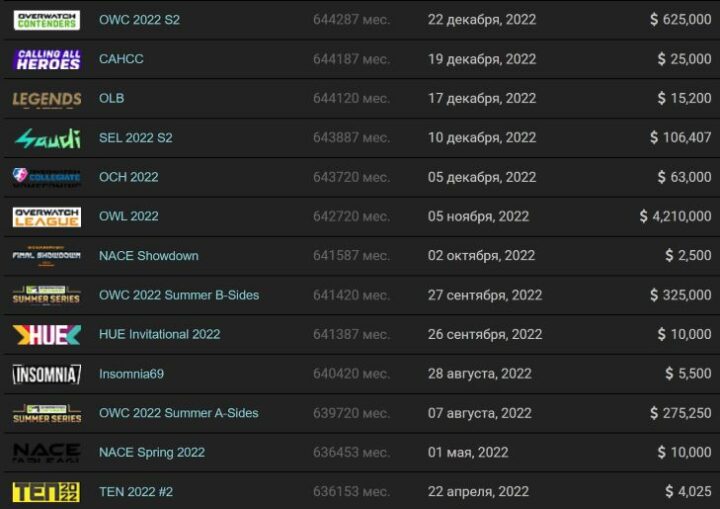Click the $ 106,407 prize amount
Image resolution: width=720 pixels, height=509 pixels.
[681, 137]
